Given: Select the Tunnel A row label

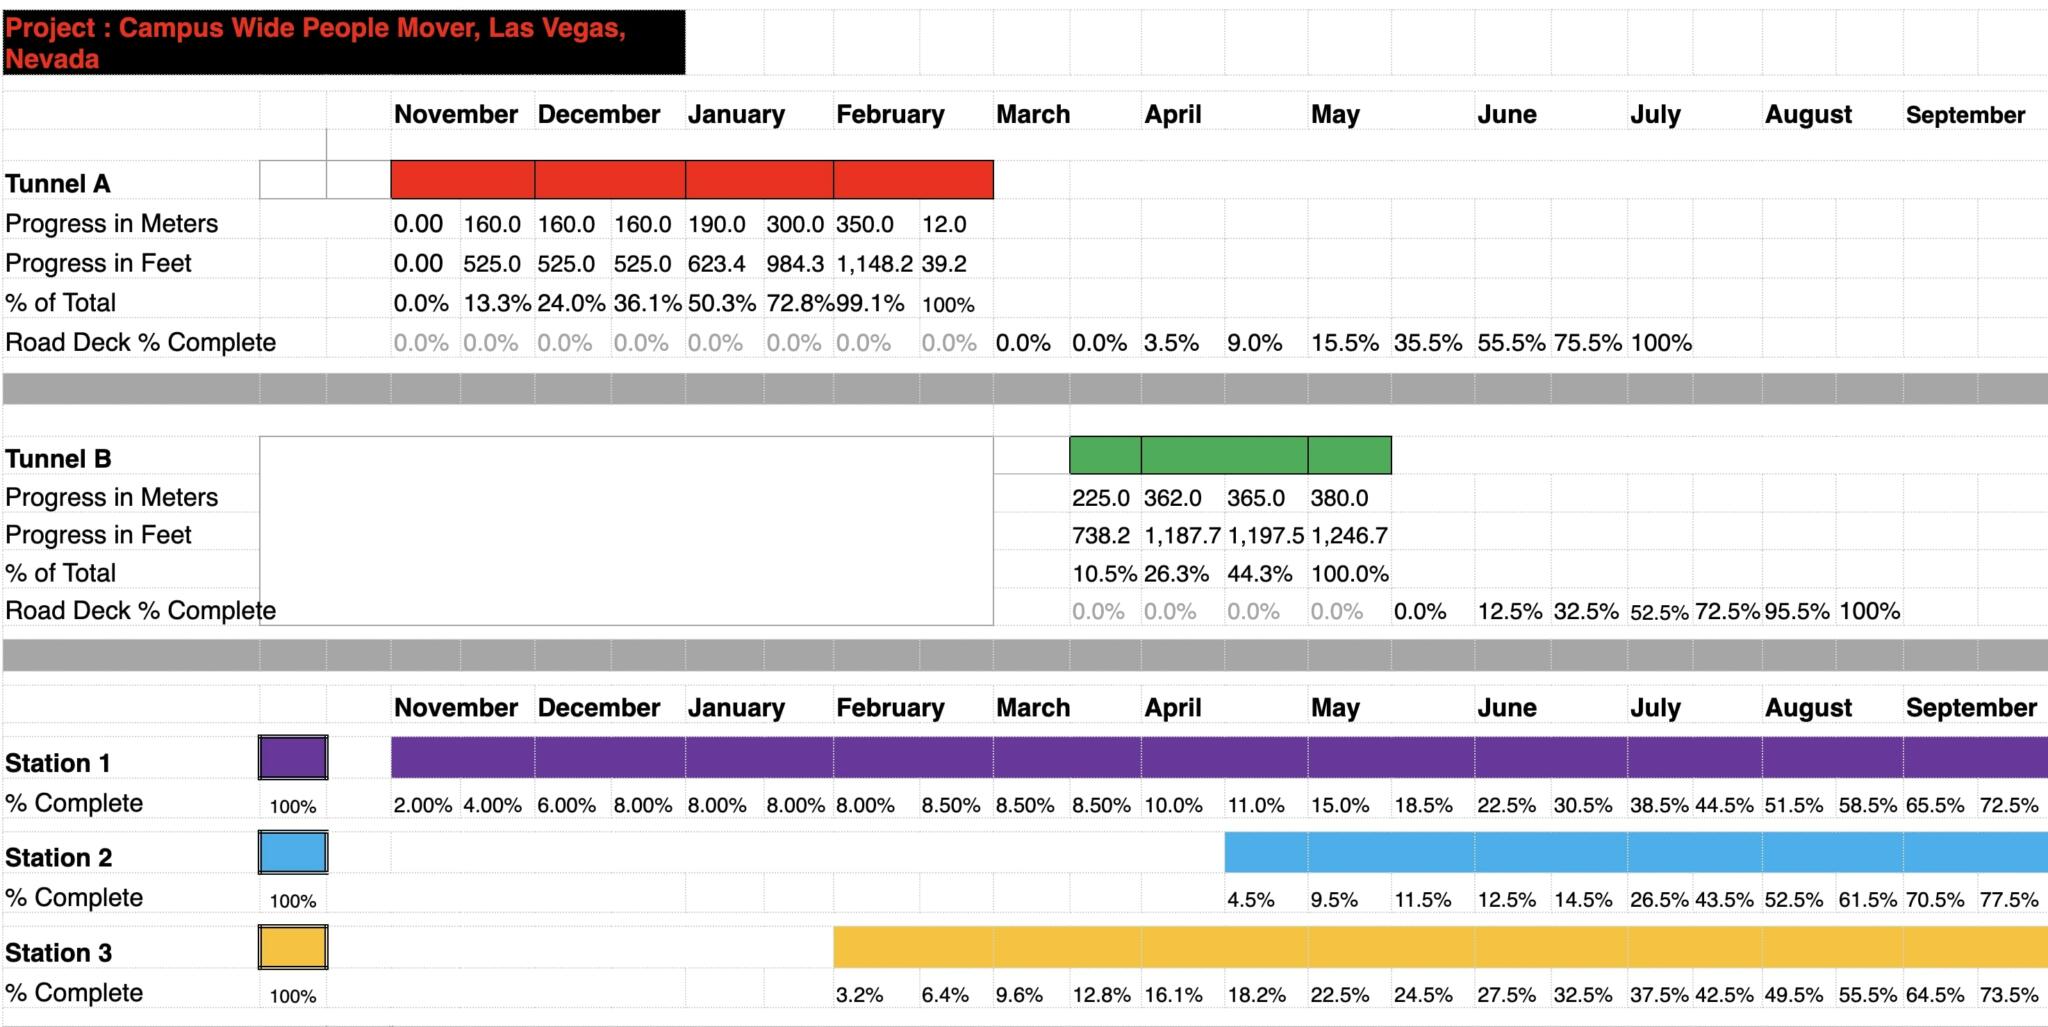Looking at the screenshot, I should 58,184.
